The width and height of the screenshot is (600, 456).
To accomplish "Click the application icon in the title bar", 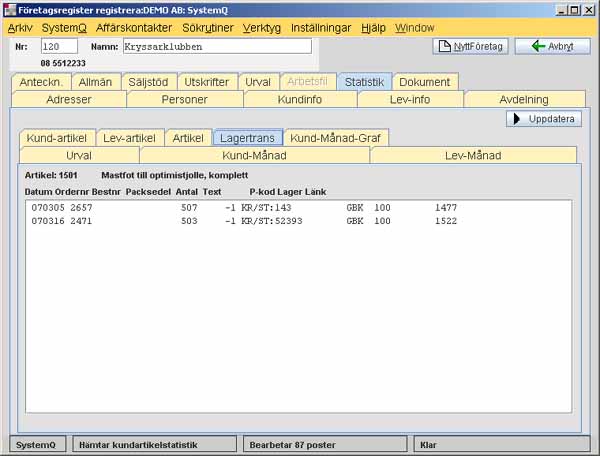I will 10,10.
